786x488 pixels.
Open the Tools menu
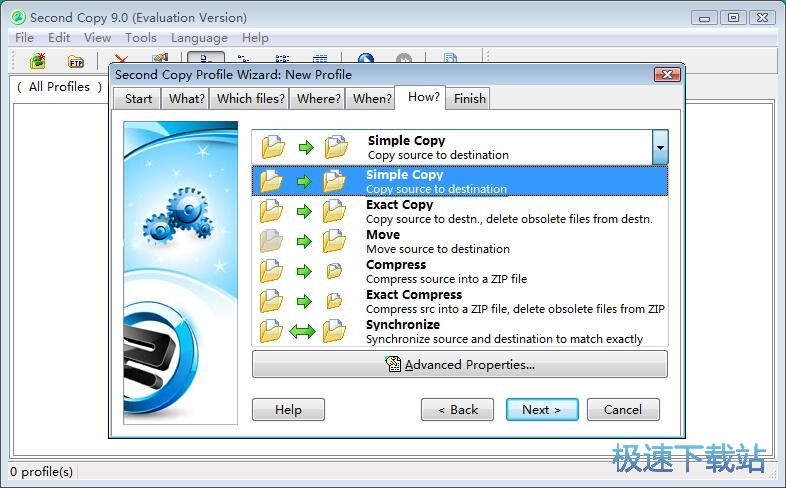click(x=141, y=38)
